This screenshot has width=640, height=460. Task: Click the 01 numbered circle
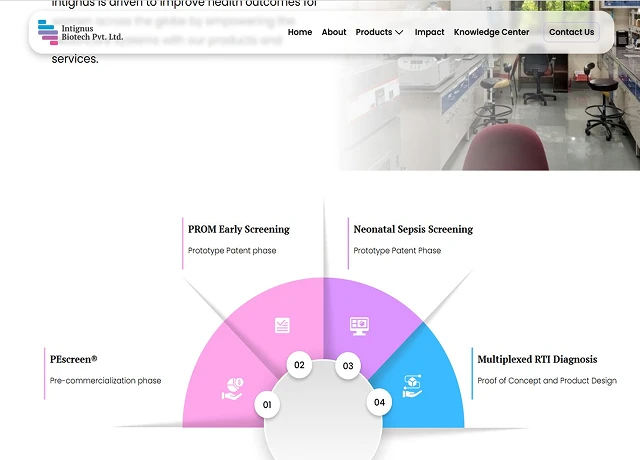[x=267, y=404]
